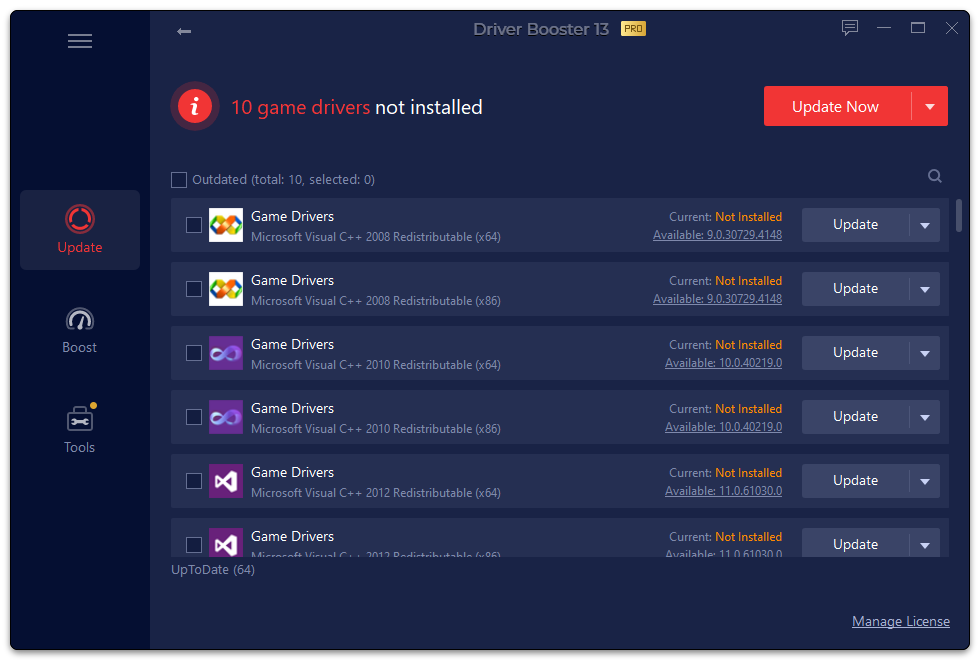Check Visual C++ 2012 Redistributable (x64)
Image resolution: width=980 pixels, height=660 pixels.
click(194, 481)
